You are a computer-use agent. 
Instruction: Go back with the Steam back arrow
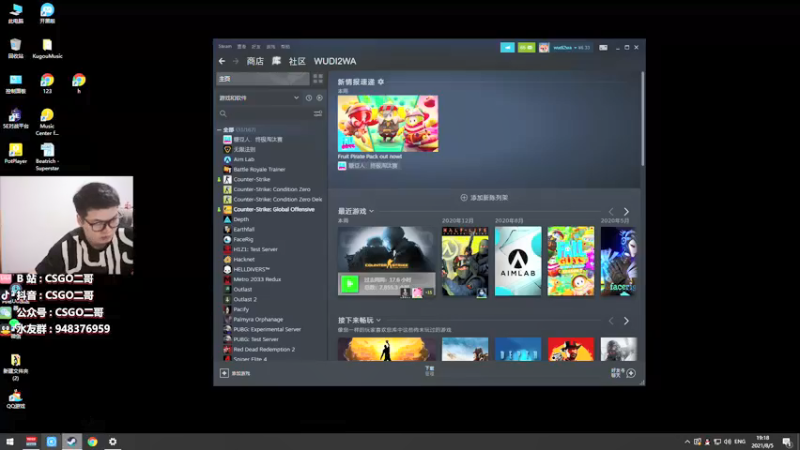(222, 61)
